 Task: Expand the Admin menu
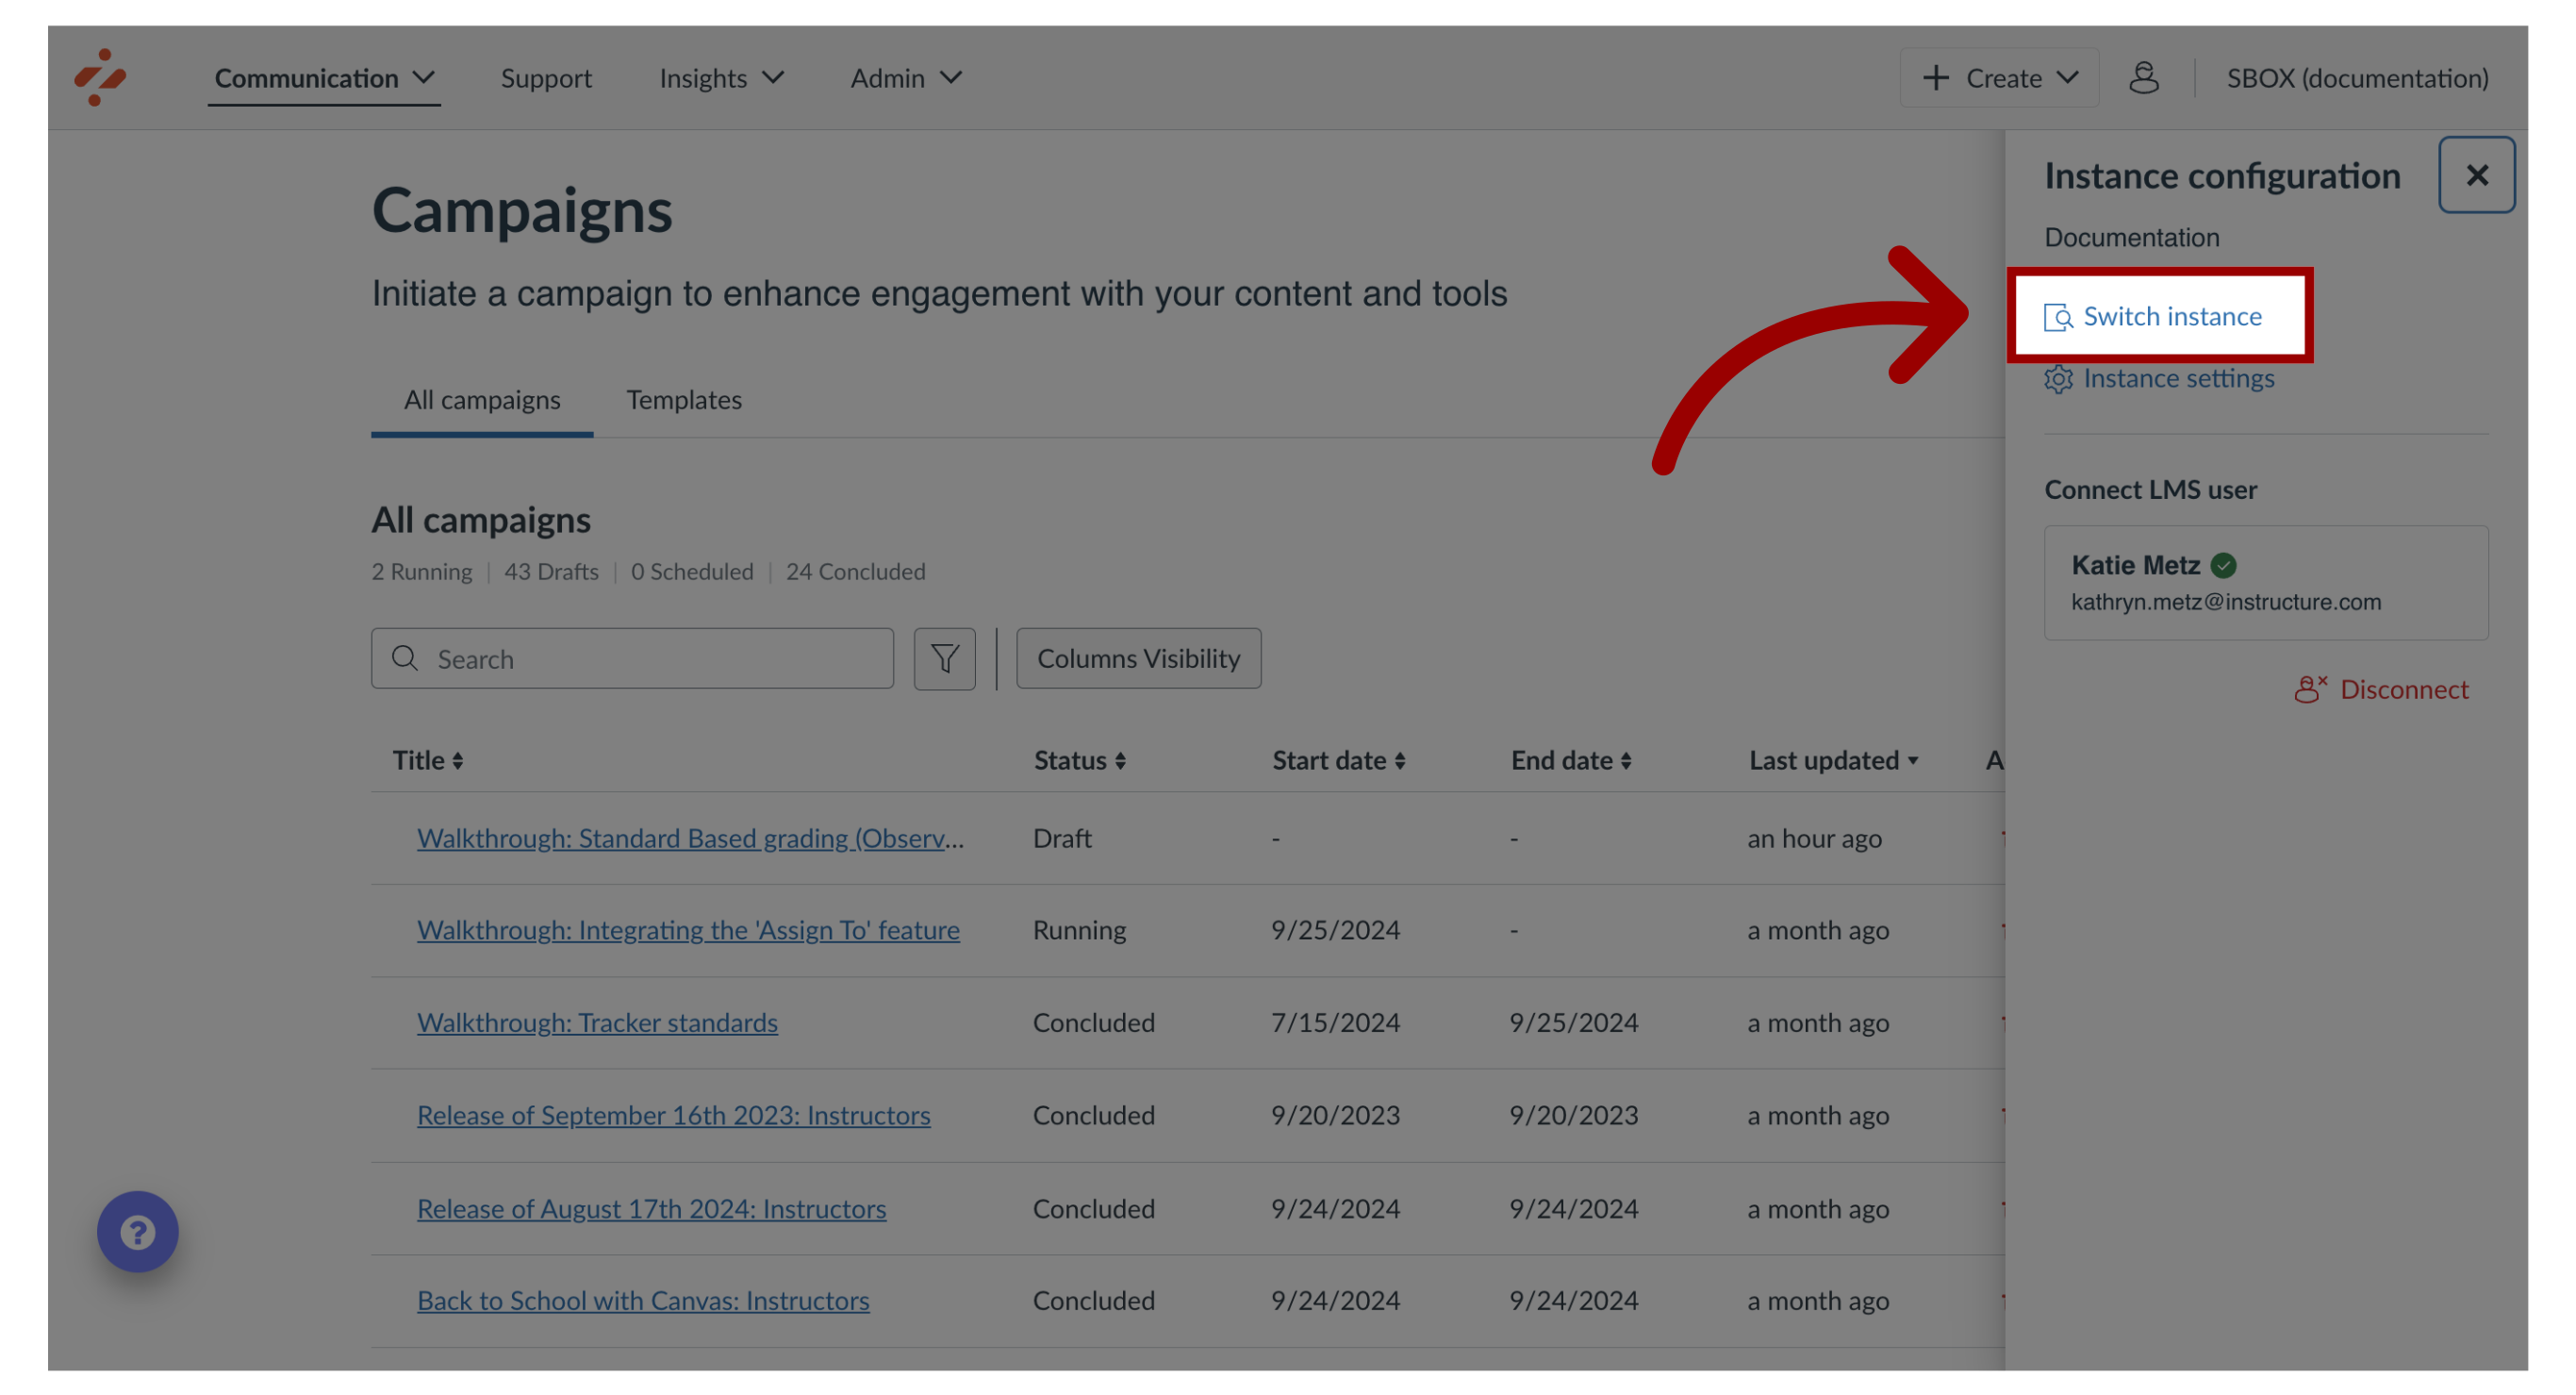click(x=906, y=78)
